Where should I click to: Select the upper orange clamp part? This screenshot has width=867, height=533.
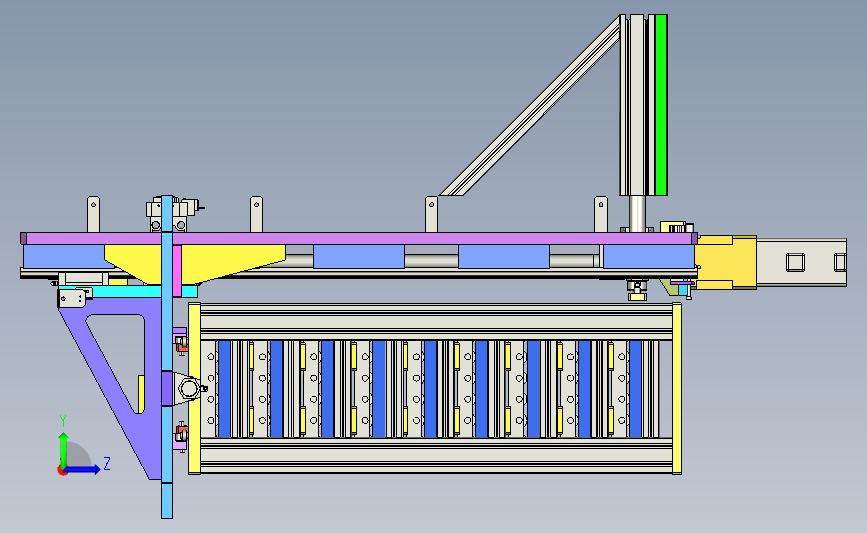coord(182,344)
